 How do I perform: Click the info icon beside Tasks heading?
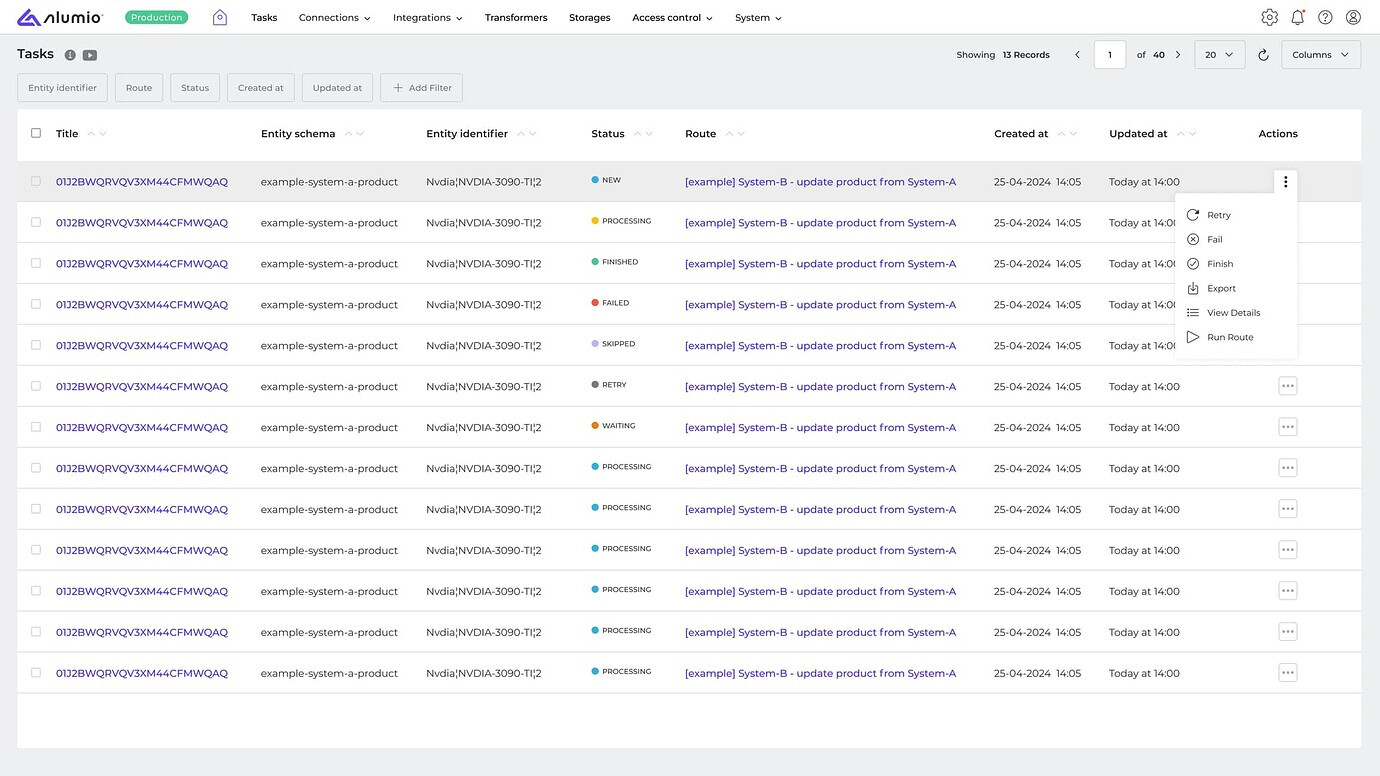coord(70,55)
